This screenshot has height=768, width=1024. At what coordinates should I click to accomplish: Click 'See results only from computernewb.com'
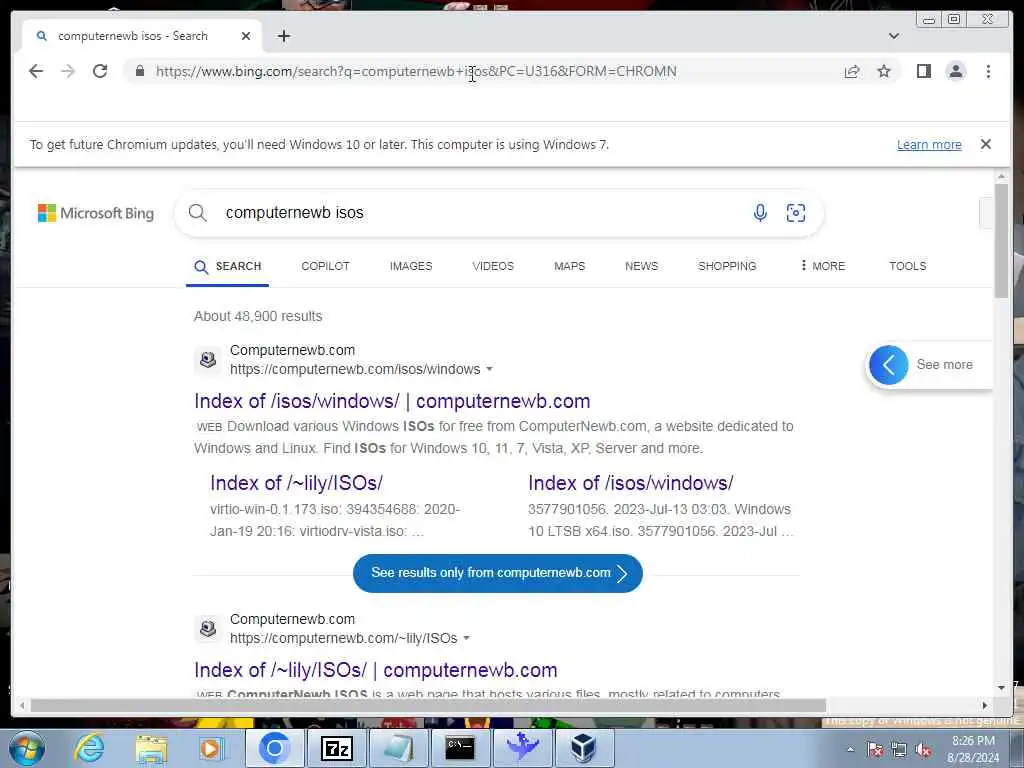498,573
